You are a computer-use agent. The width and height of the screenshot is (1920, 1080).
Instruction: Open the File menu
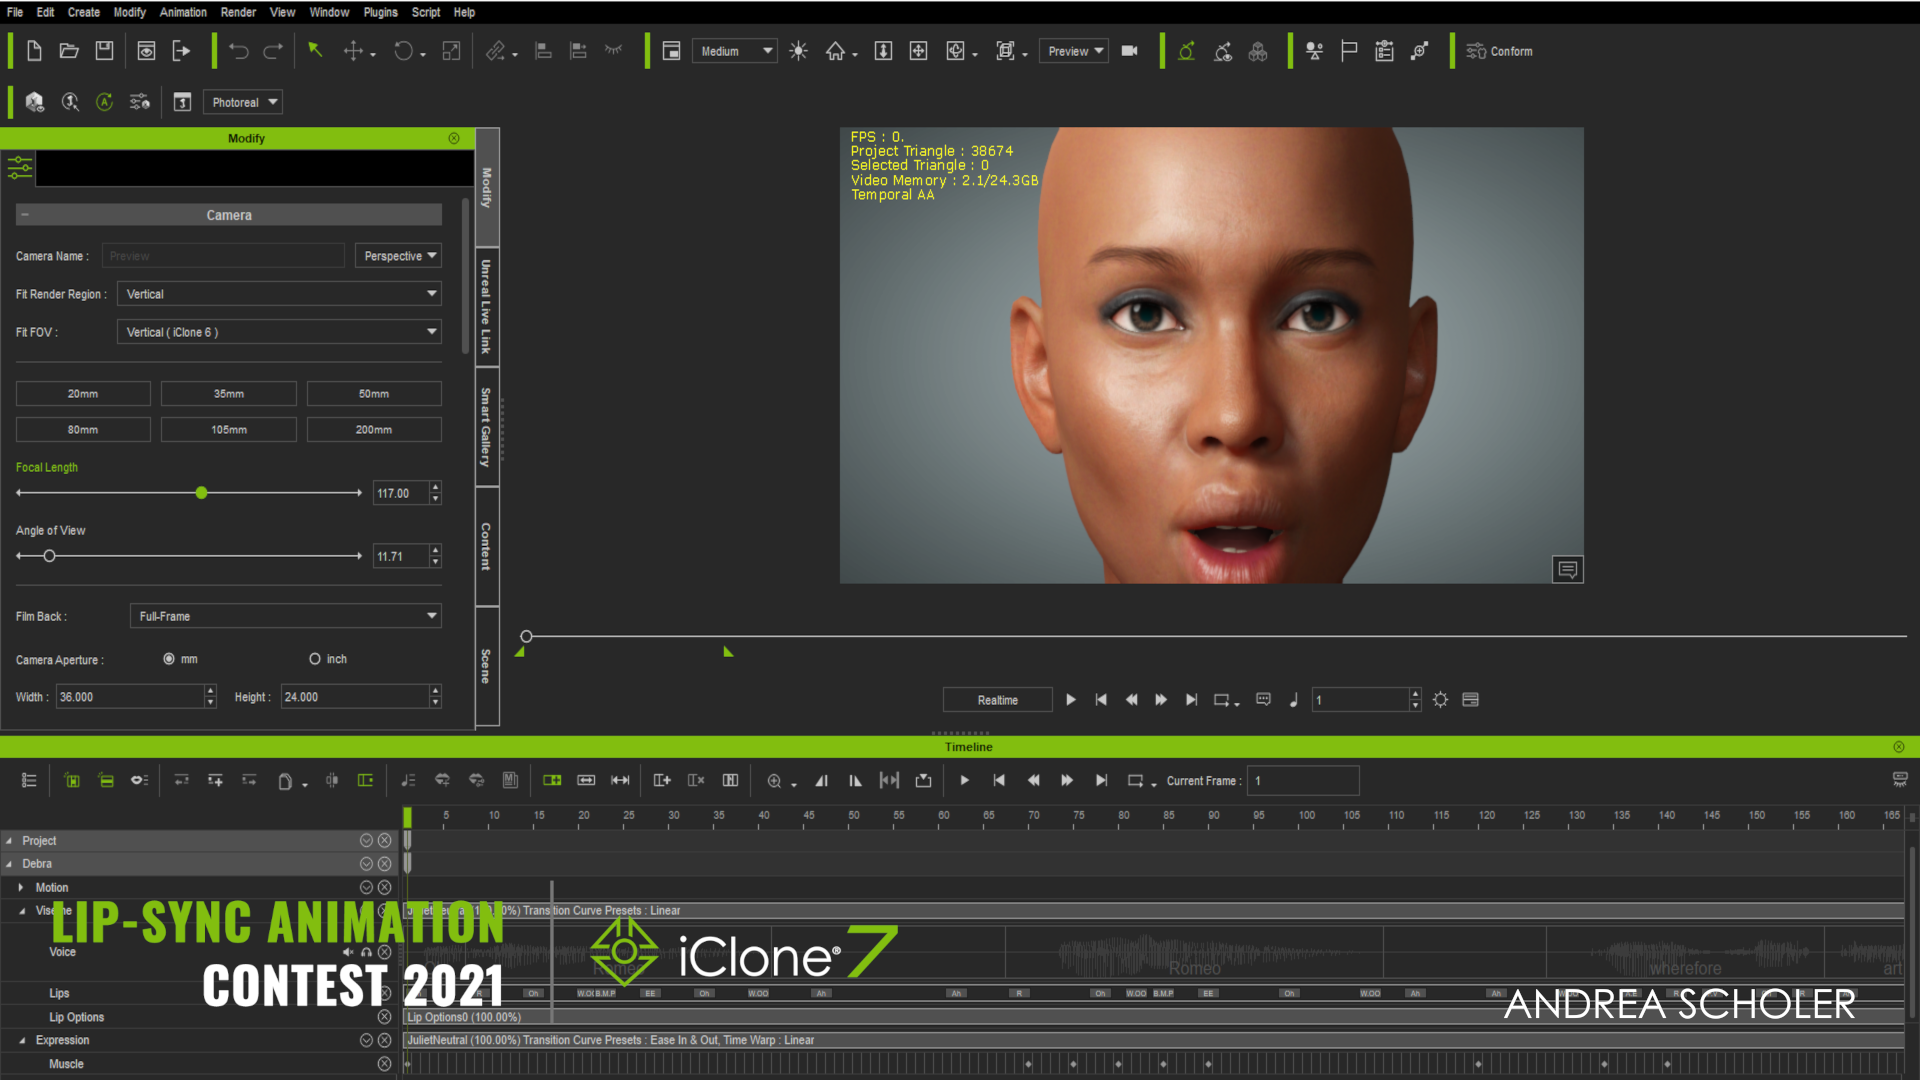click(x=15, y=12)
